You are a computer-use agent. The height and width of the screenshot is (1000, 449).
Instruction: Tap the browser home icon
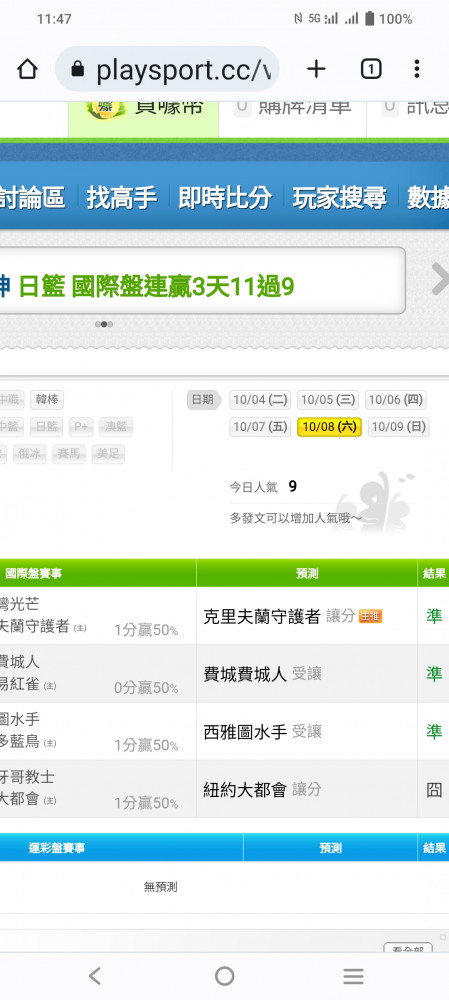coord(27,69)
